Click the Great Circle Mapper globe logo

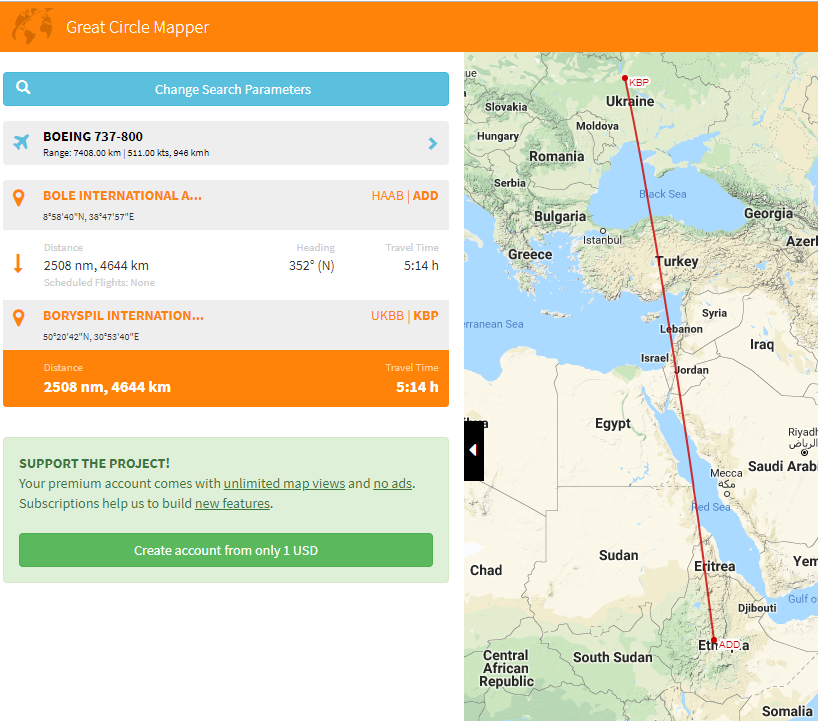click(x=32, y=27)
